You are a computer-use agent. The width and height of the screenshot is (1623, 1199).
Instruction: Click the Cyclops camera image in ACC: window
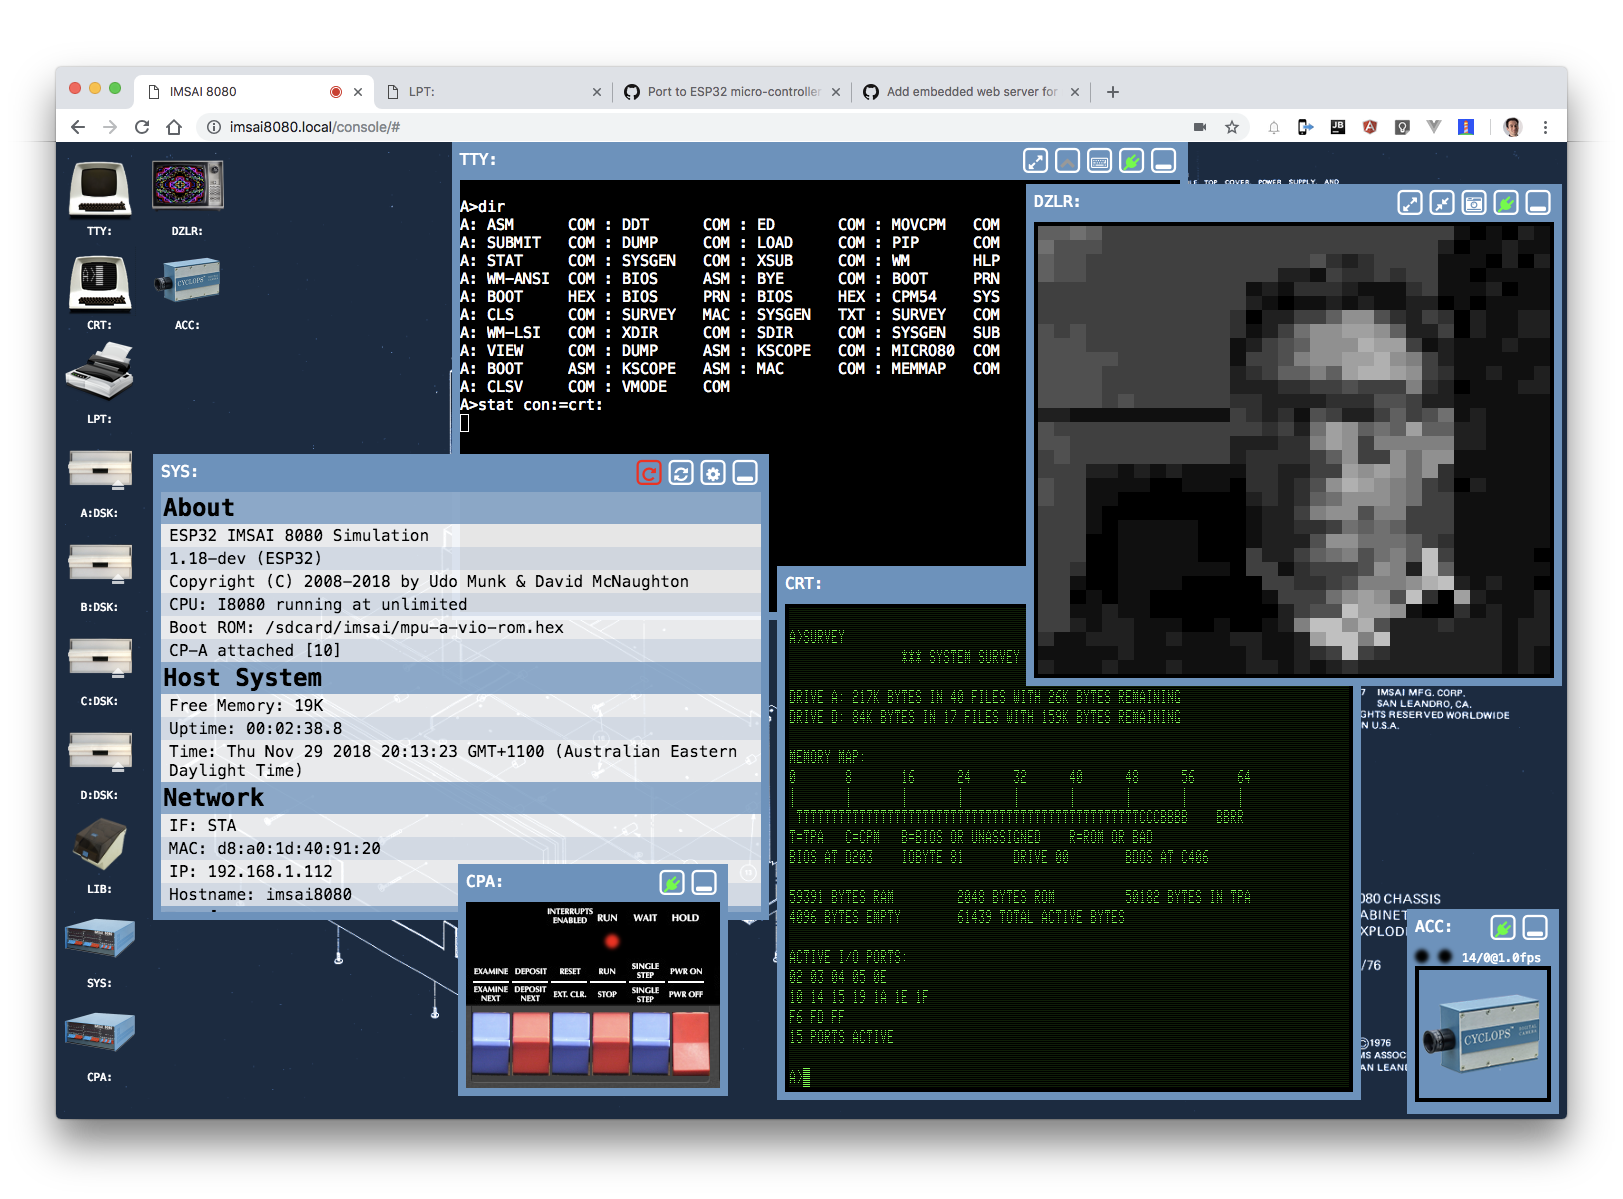tap(1483, 1034)
